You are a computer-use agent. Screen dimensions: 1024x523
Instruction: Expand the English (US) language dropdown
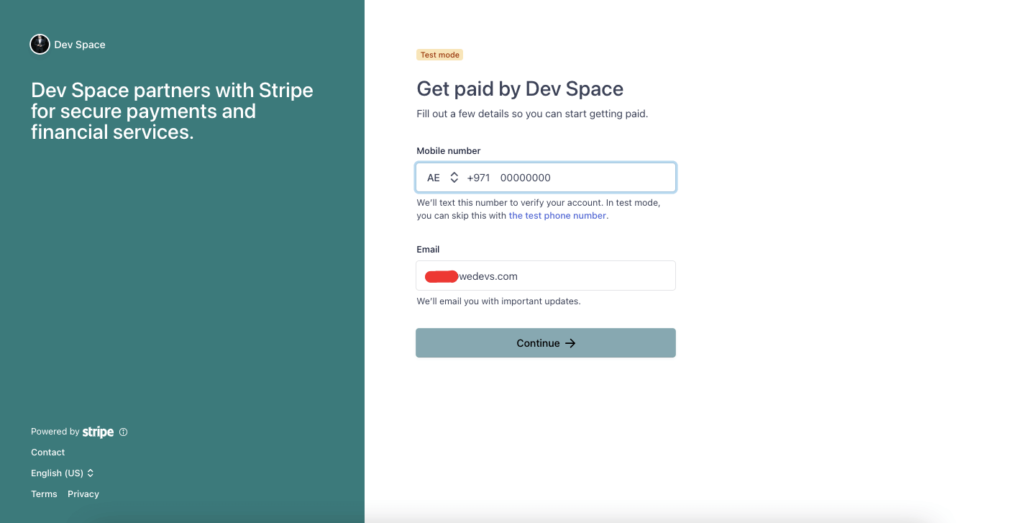point(62,473)
